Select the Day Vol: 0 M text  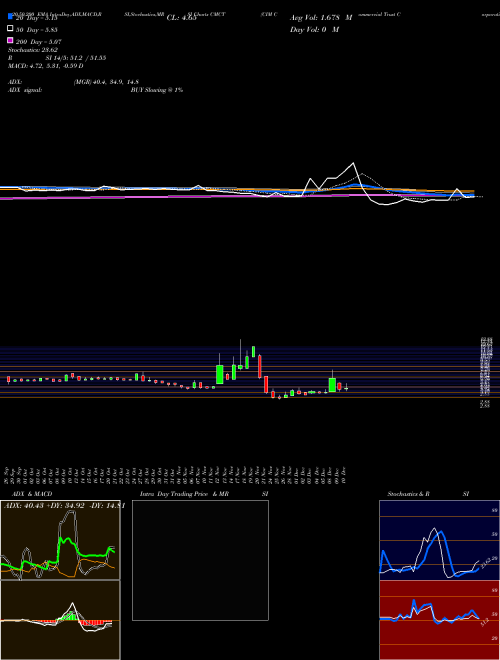(314, 29)
